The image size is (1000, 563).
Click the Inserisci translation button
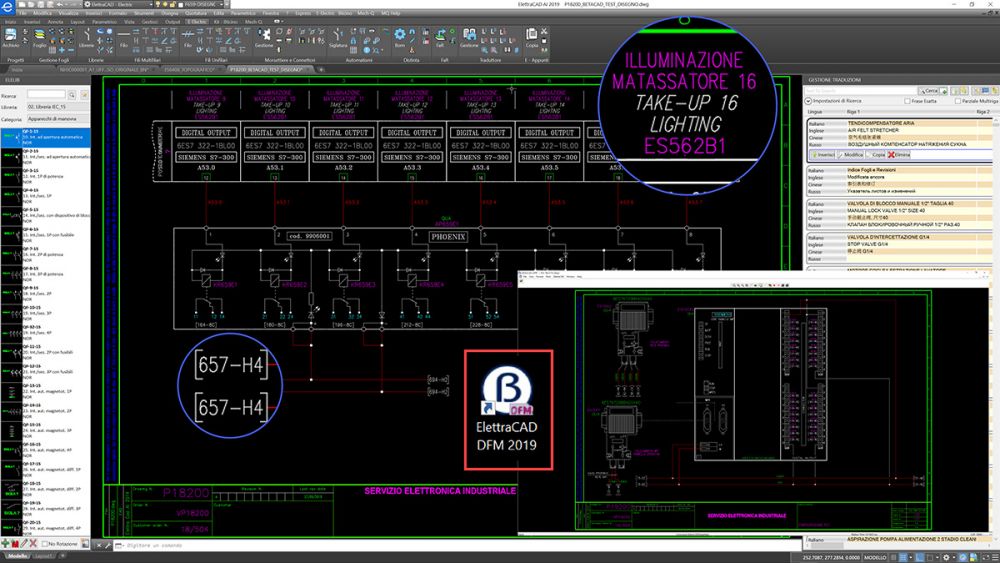click(823, 155)
